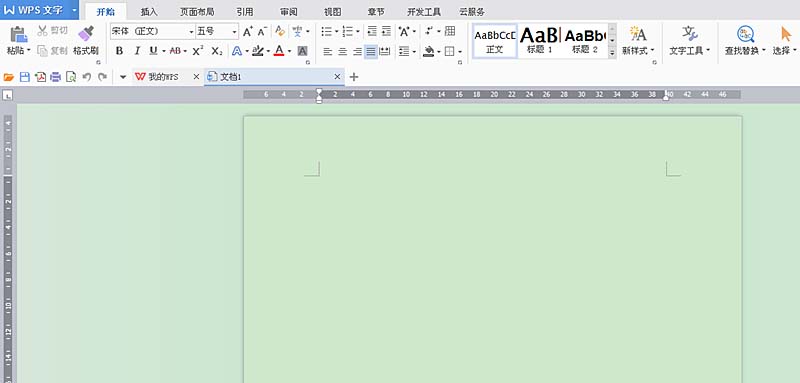Close the 文档1 tab
The height and width of the screenshot is (383, 800).
[x=337, y=77]
